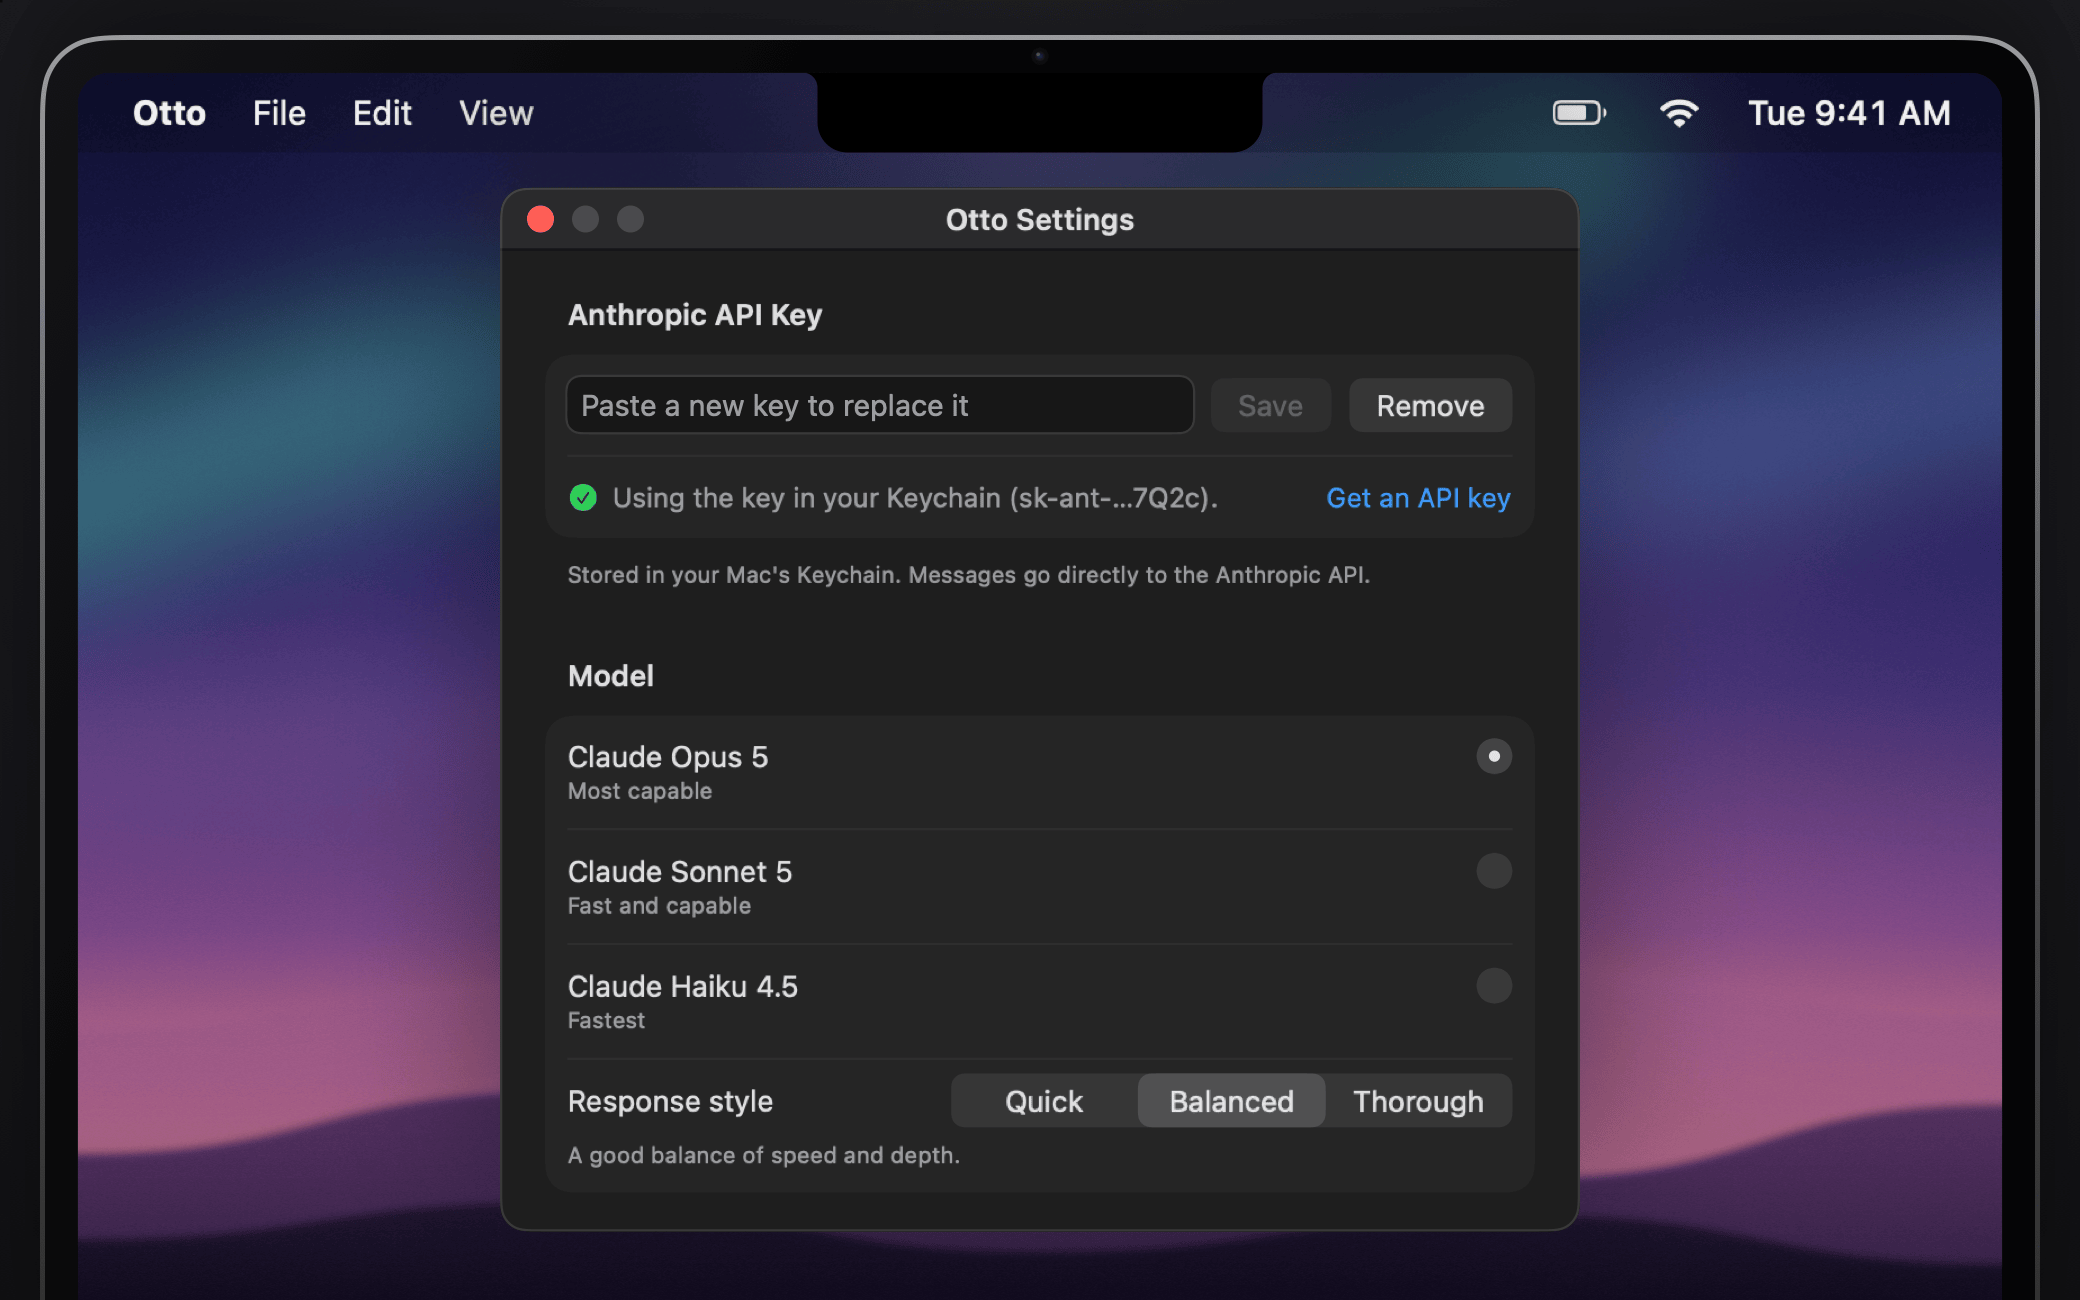This screenshot has height=1300, width=2080.
Task: Click the Claude Haiku 4.5 label
Action: coord(683,987)
